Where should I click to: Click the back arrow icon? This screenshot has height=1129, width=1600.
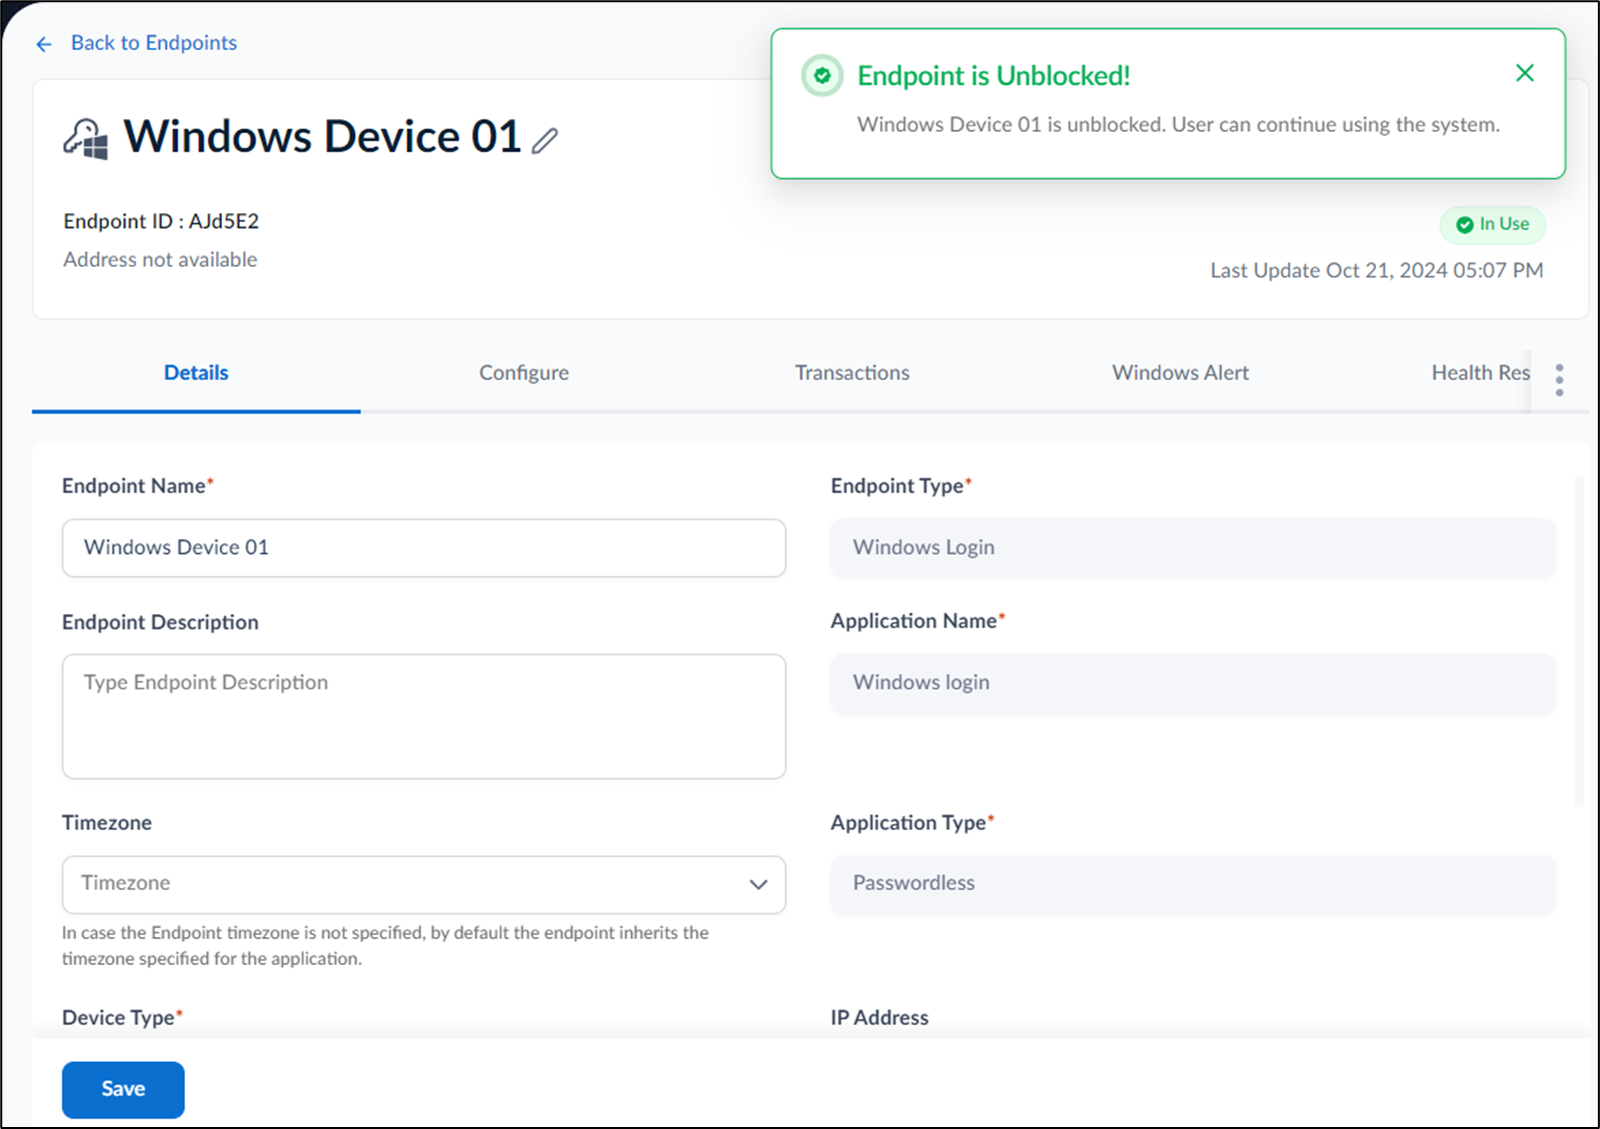click(x=44, y=44)
